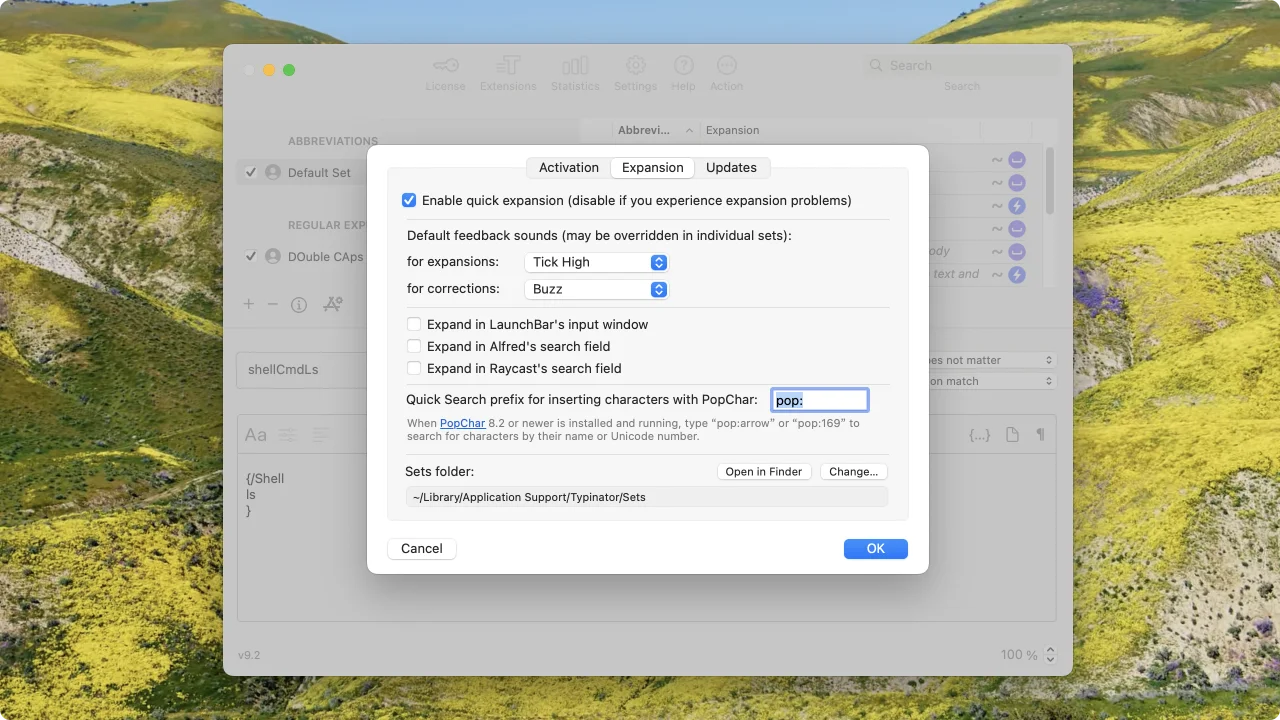Click the paragraph pilcrow icon
The width and height of the screenshot is (1280, 720).
(x=1040, y=435)
